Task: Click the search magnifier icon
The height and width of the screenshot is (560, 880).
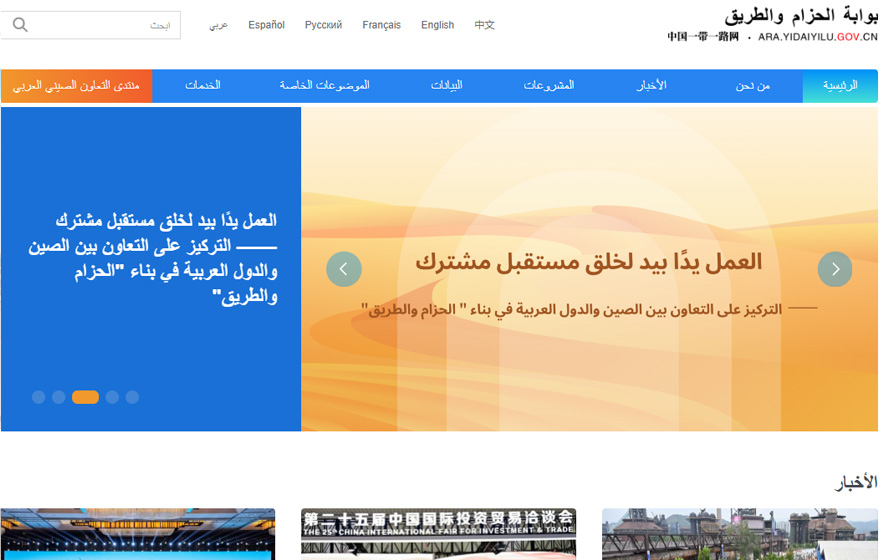Action: 20,25
